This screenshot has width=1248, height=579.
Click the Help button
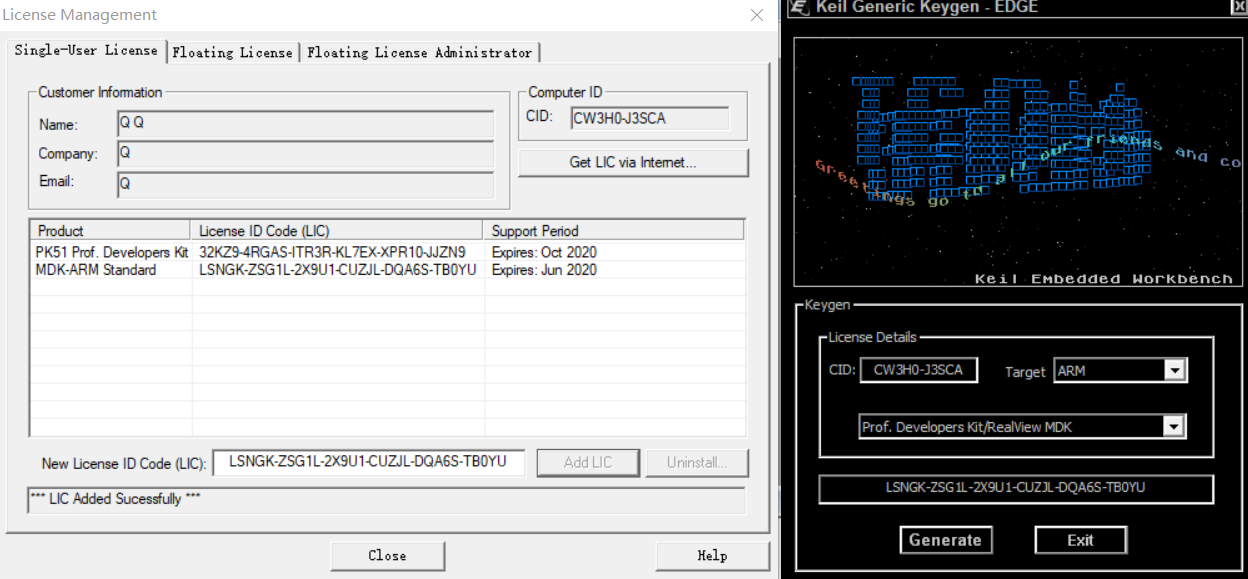tap(712, 556)
